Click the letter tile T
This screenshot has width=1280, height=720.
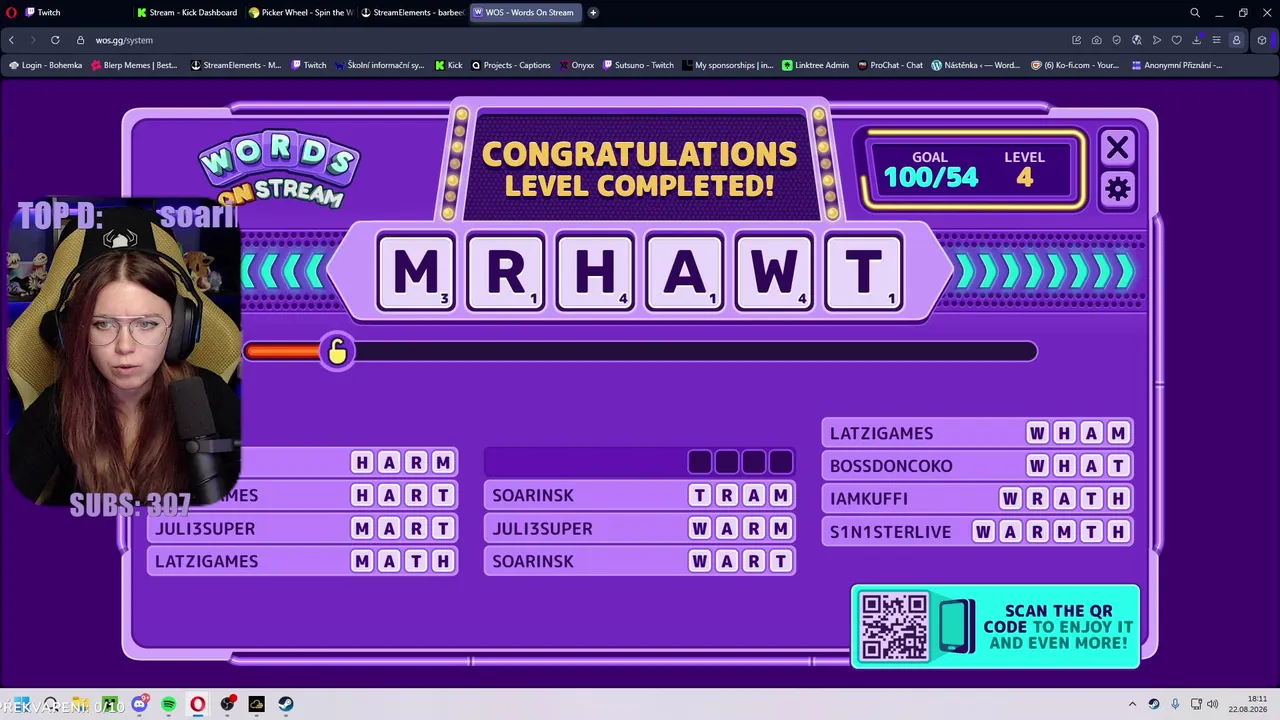[864, 272]
